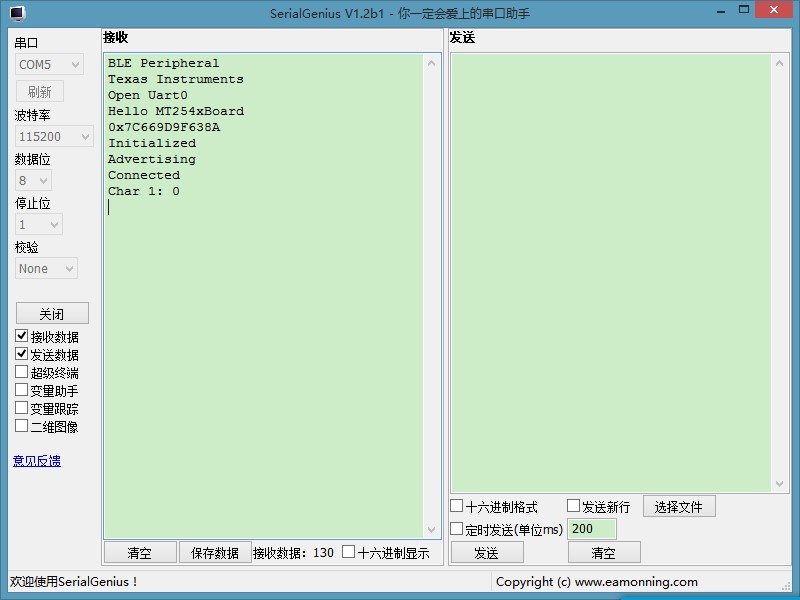The width and height of the screenshot is (800, 600).
Task: Click the 接收数据: 130 byte counter
Action: click(293, 553)
